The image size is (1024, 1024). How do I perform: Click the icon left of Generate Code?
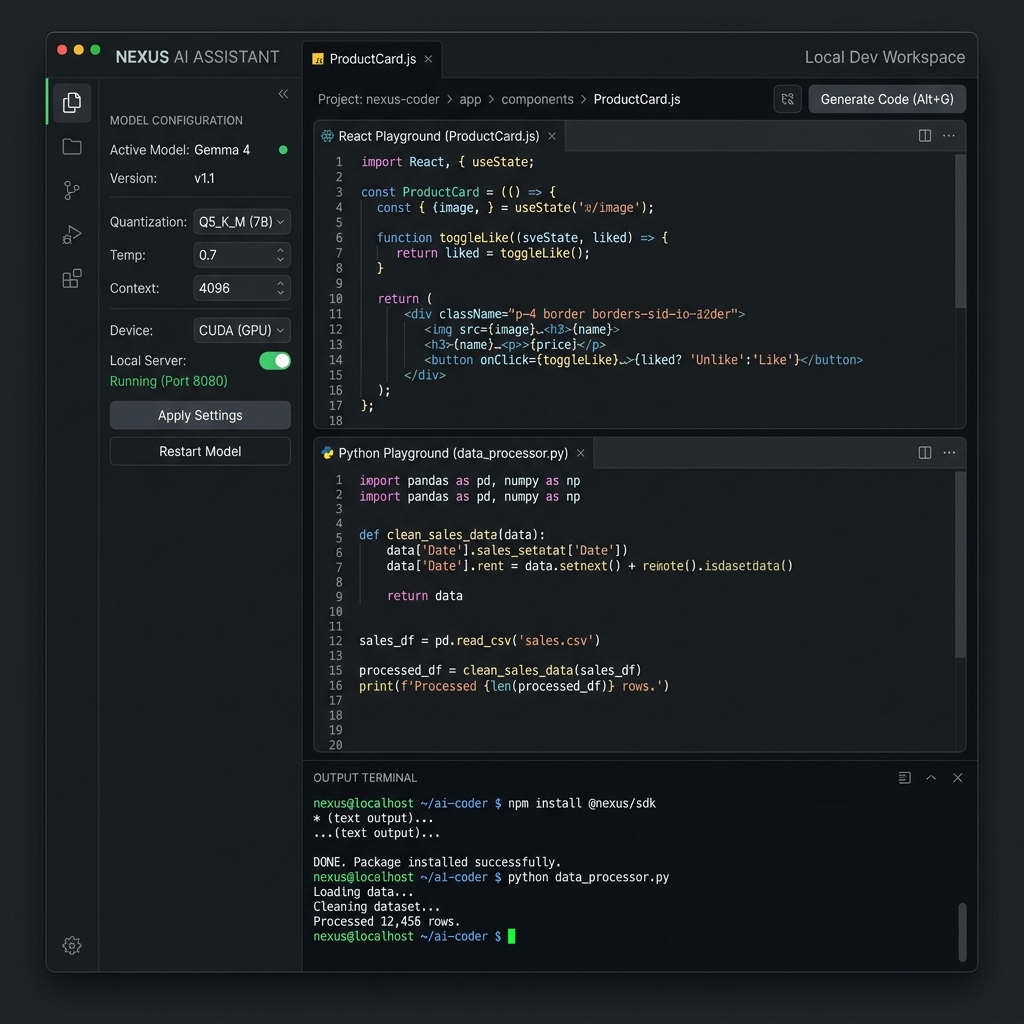(788, 99)
